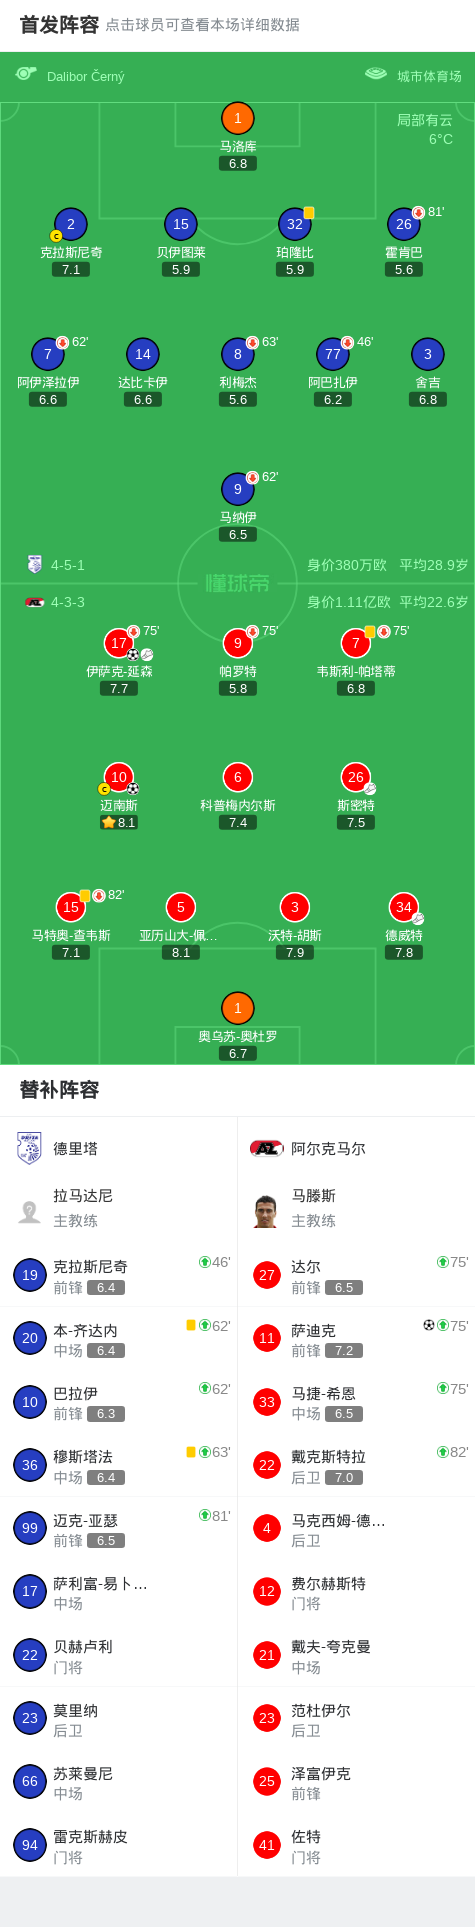The image size is (475, 1927).
Task: Select the stadium icon next to 城市体育场
Action: (376, 74)
